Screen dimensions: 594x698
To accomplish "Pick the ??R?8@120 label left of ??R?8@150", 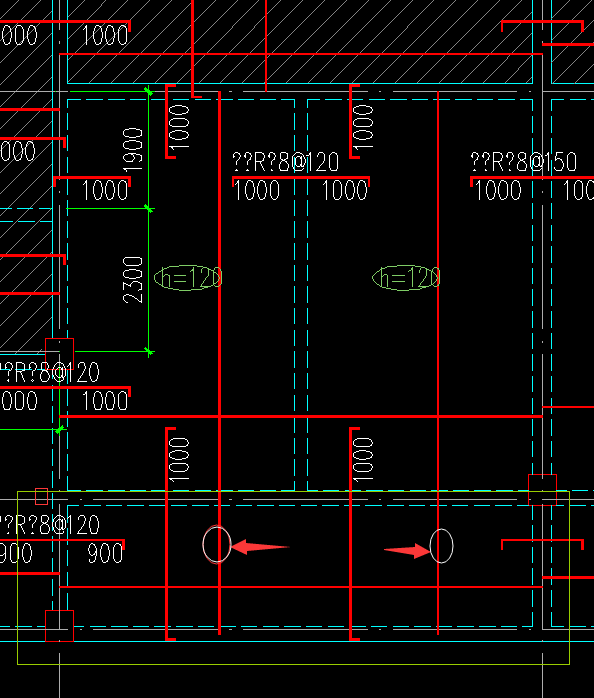I will pos(285,162).
